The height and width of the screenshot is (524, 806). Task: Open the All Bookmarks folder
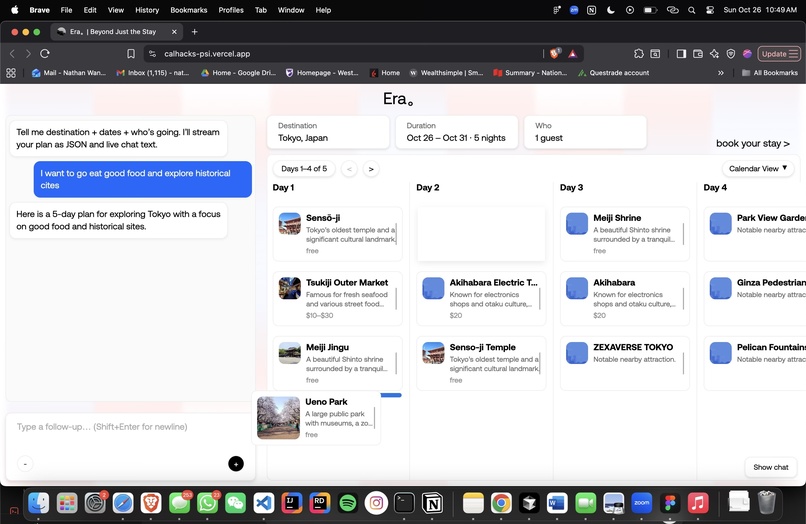[x=770, y=73]
